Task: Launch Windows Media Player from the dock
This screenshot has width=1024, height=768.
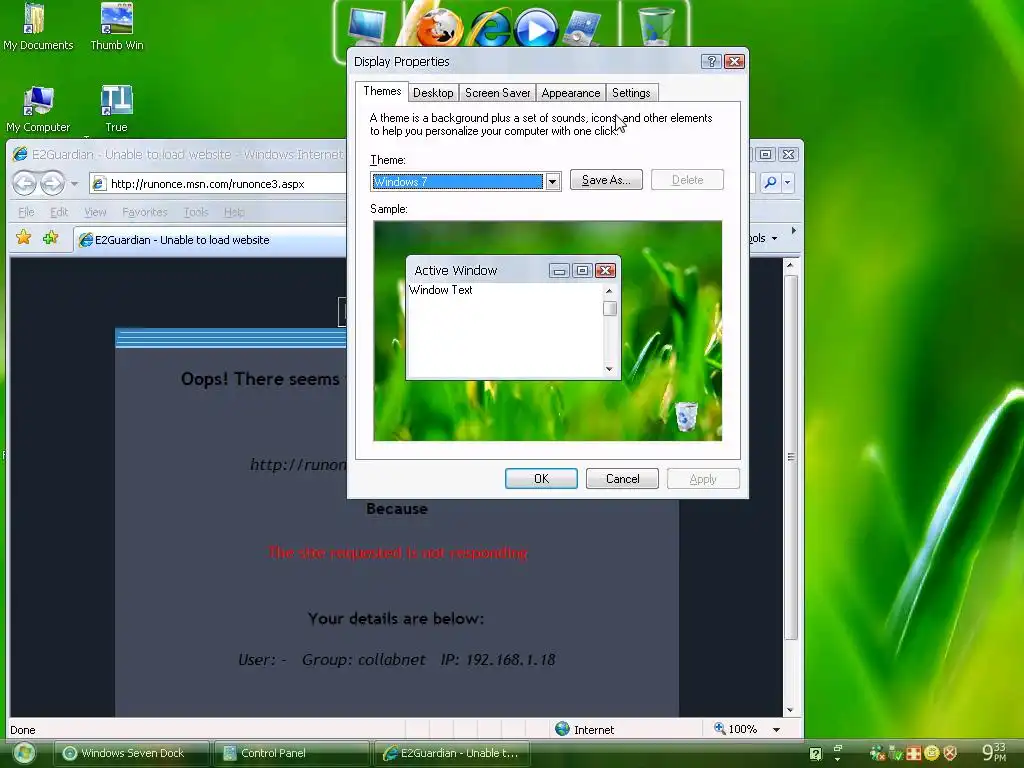Action: [x=536, y=29]
